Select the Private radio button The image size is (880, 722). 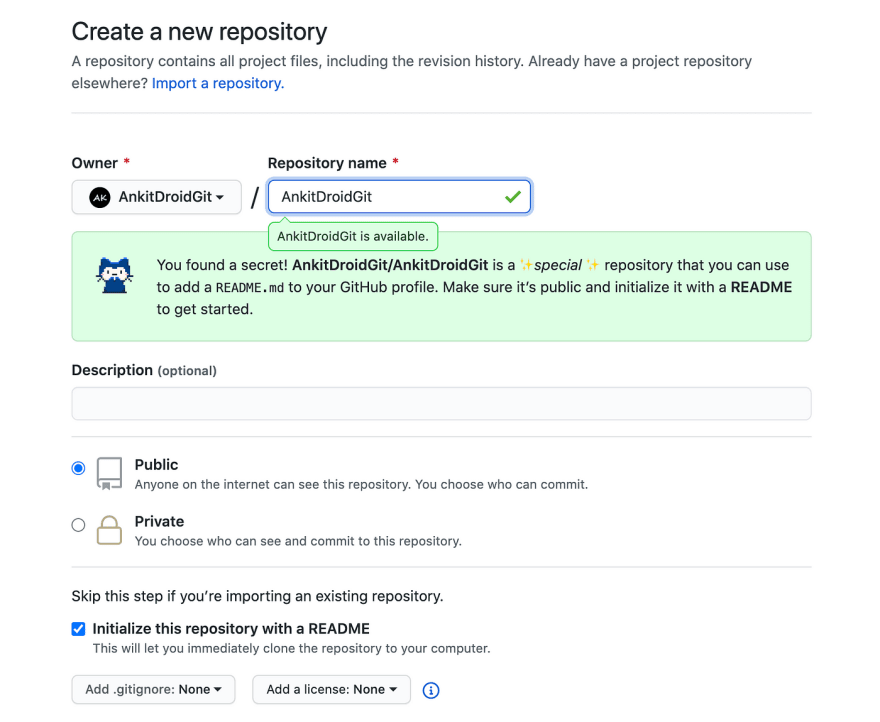click(x=79, y=525)
